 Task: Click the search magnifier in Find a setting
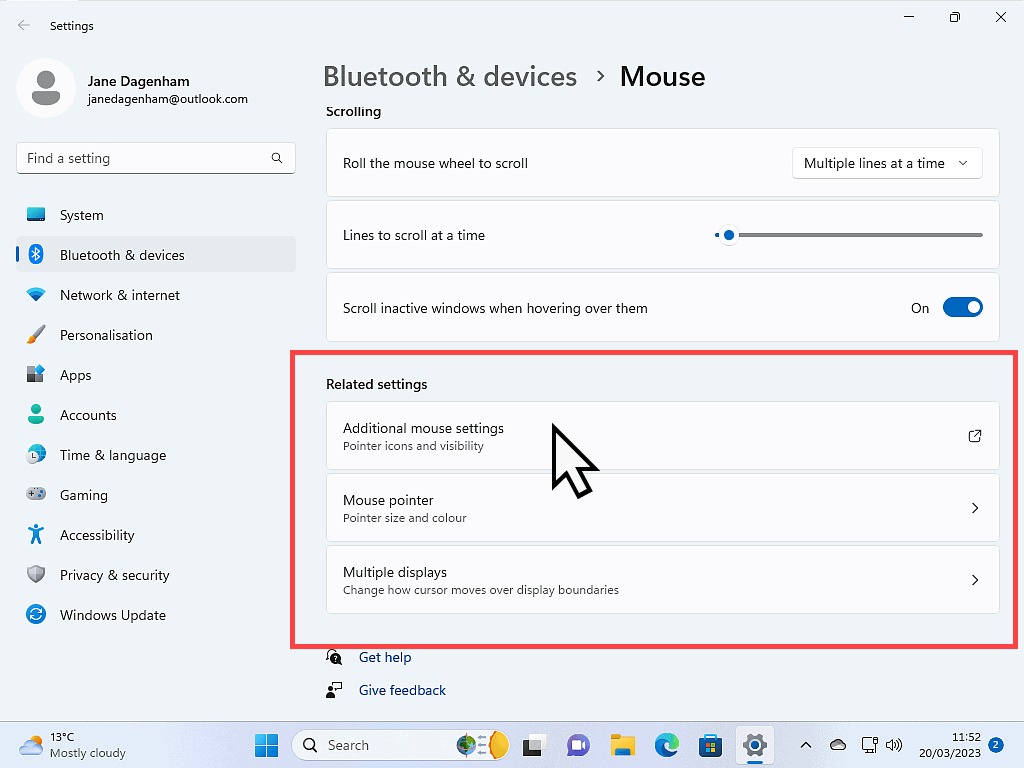pyautogui.click(x=277, y=158)
